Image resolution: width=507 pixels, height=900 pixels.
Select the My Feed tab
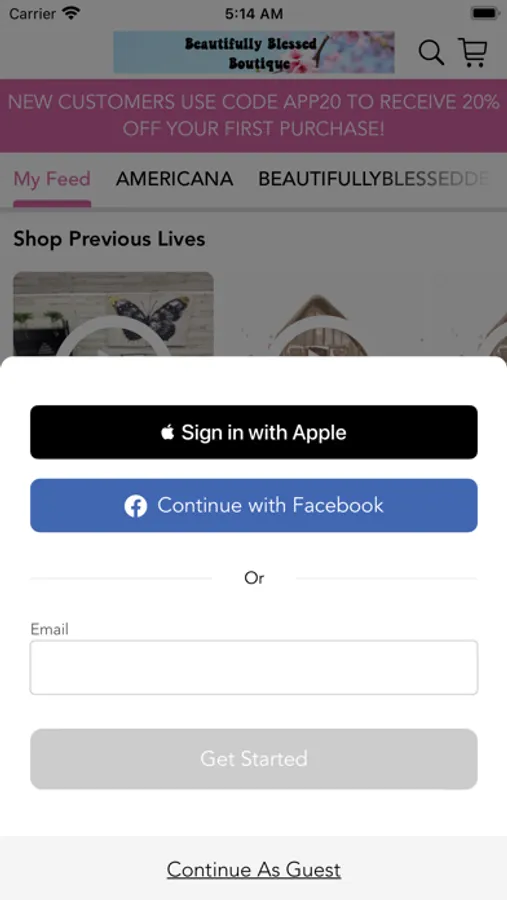(x=52, y=179)
